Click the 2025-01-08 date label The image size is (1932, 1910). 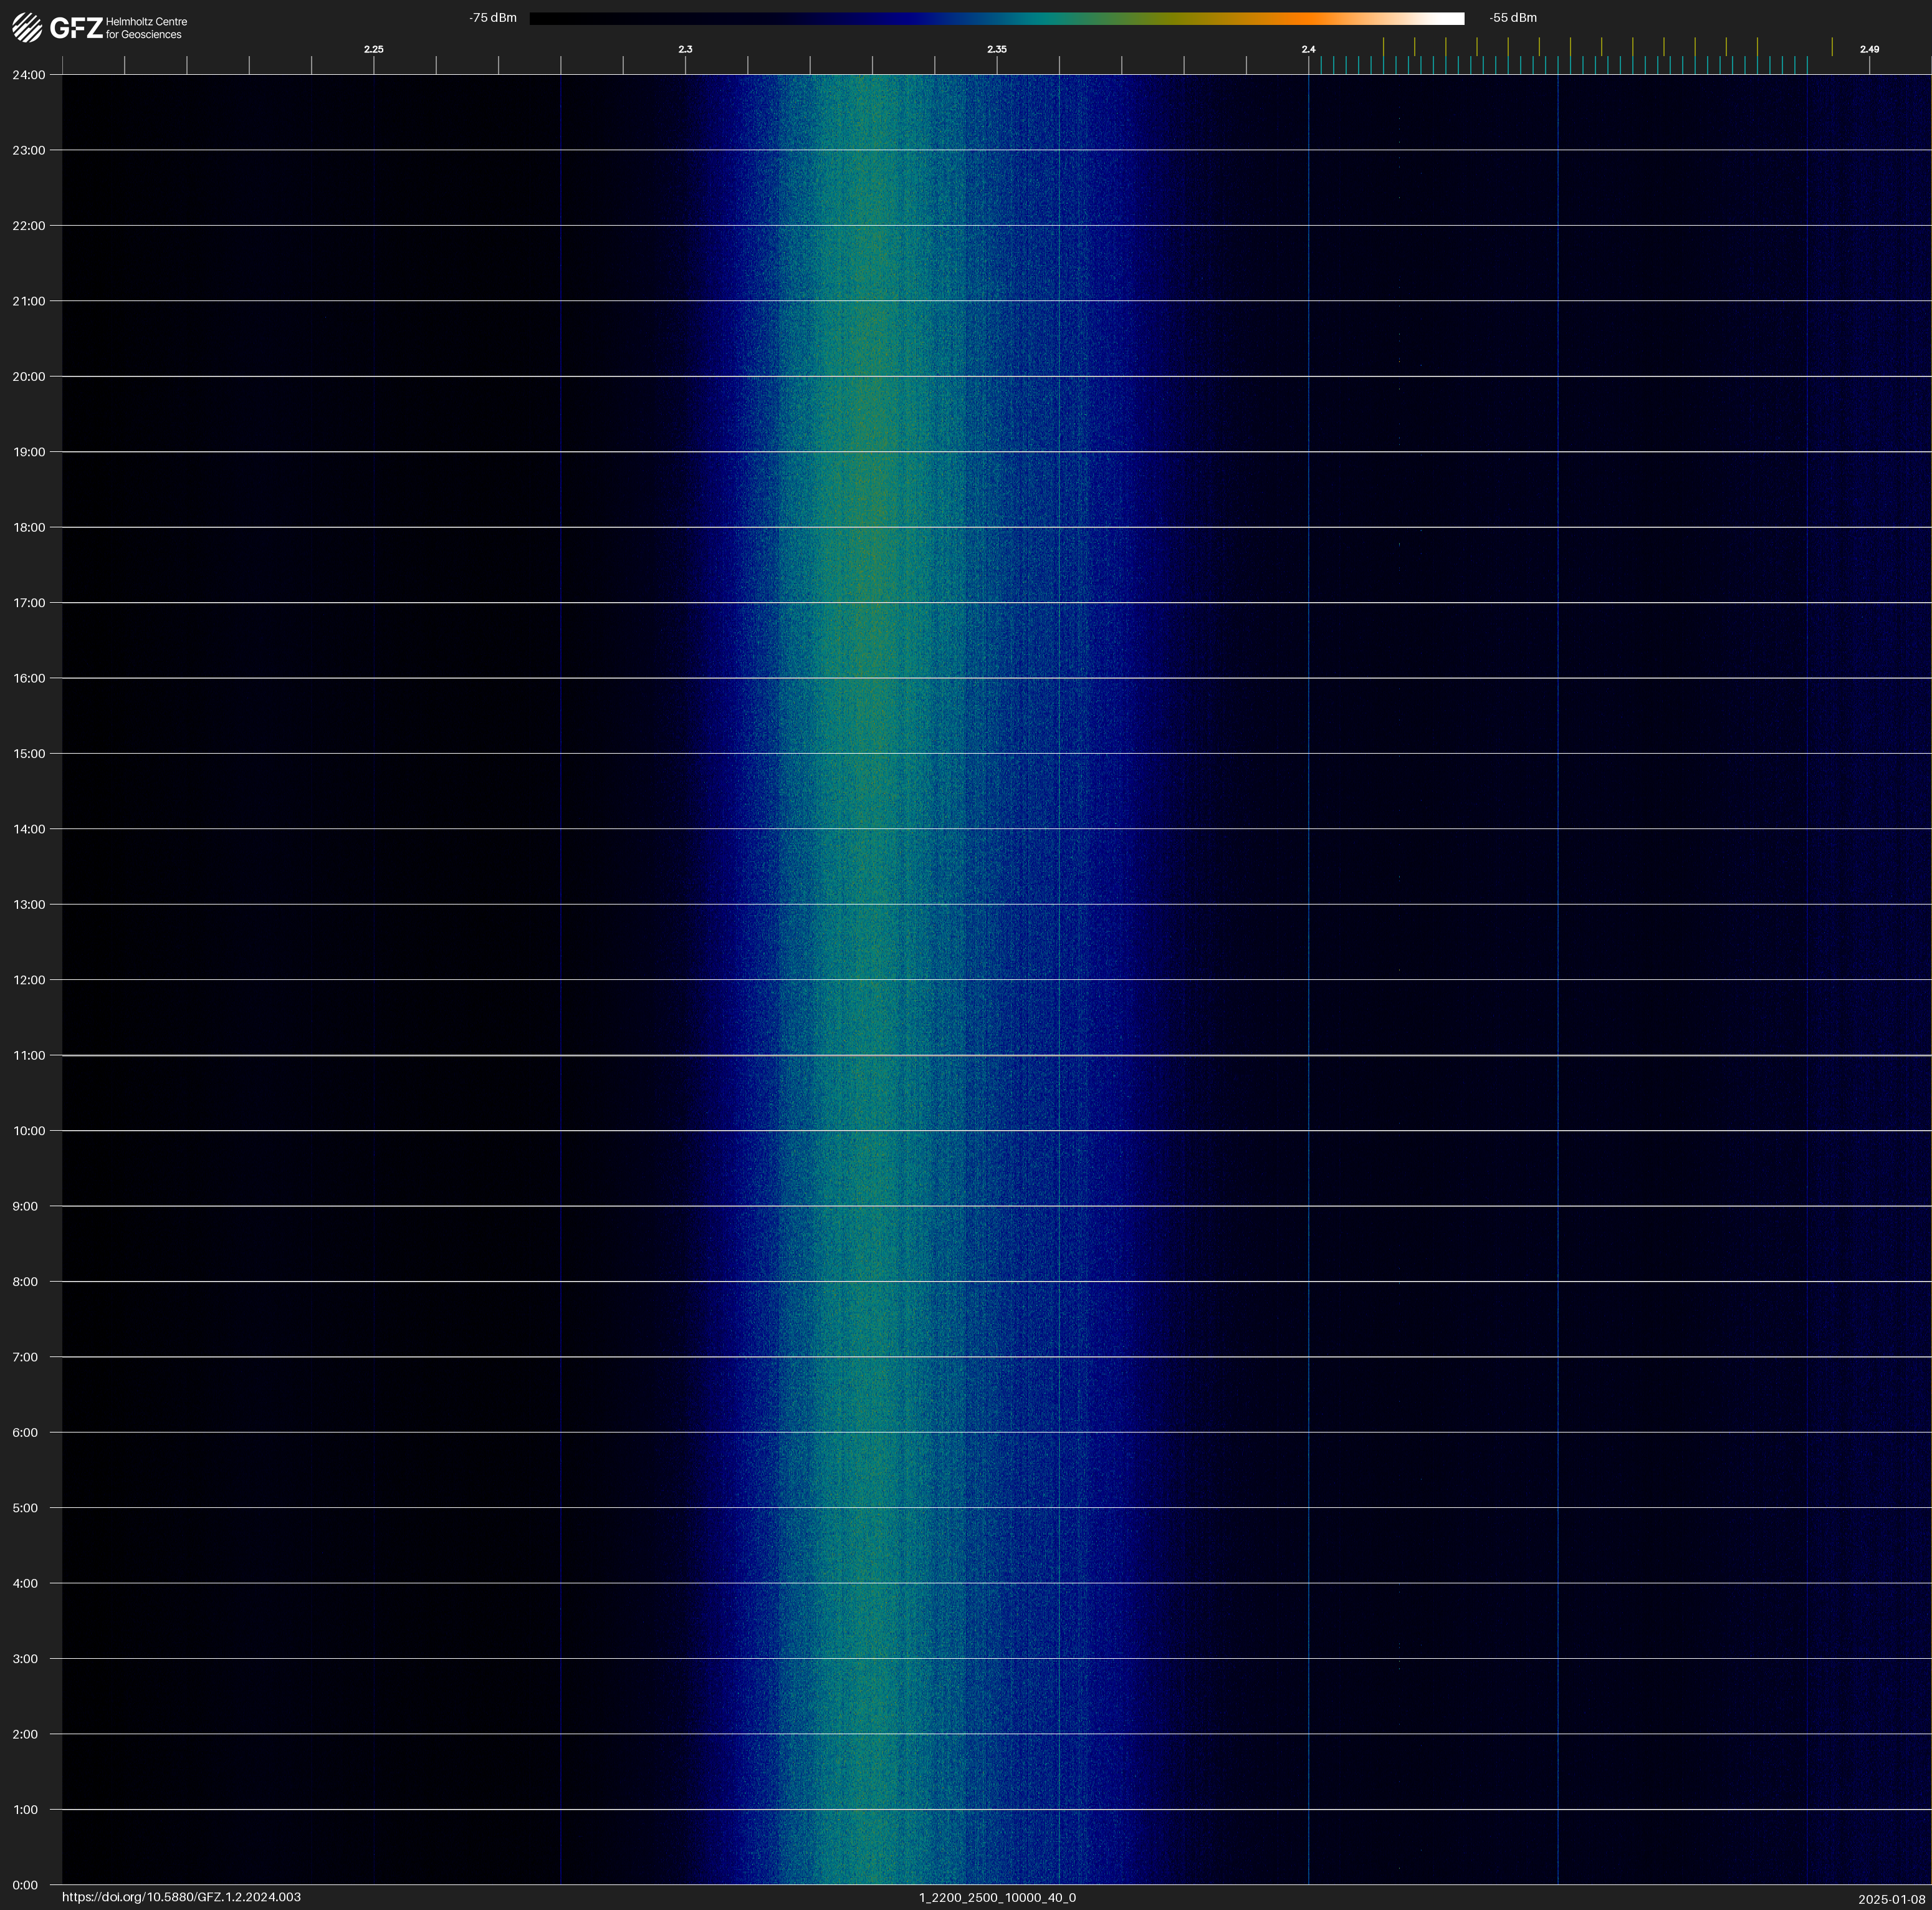[1891, 1899]
